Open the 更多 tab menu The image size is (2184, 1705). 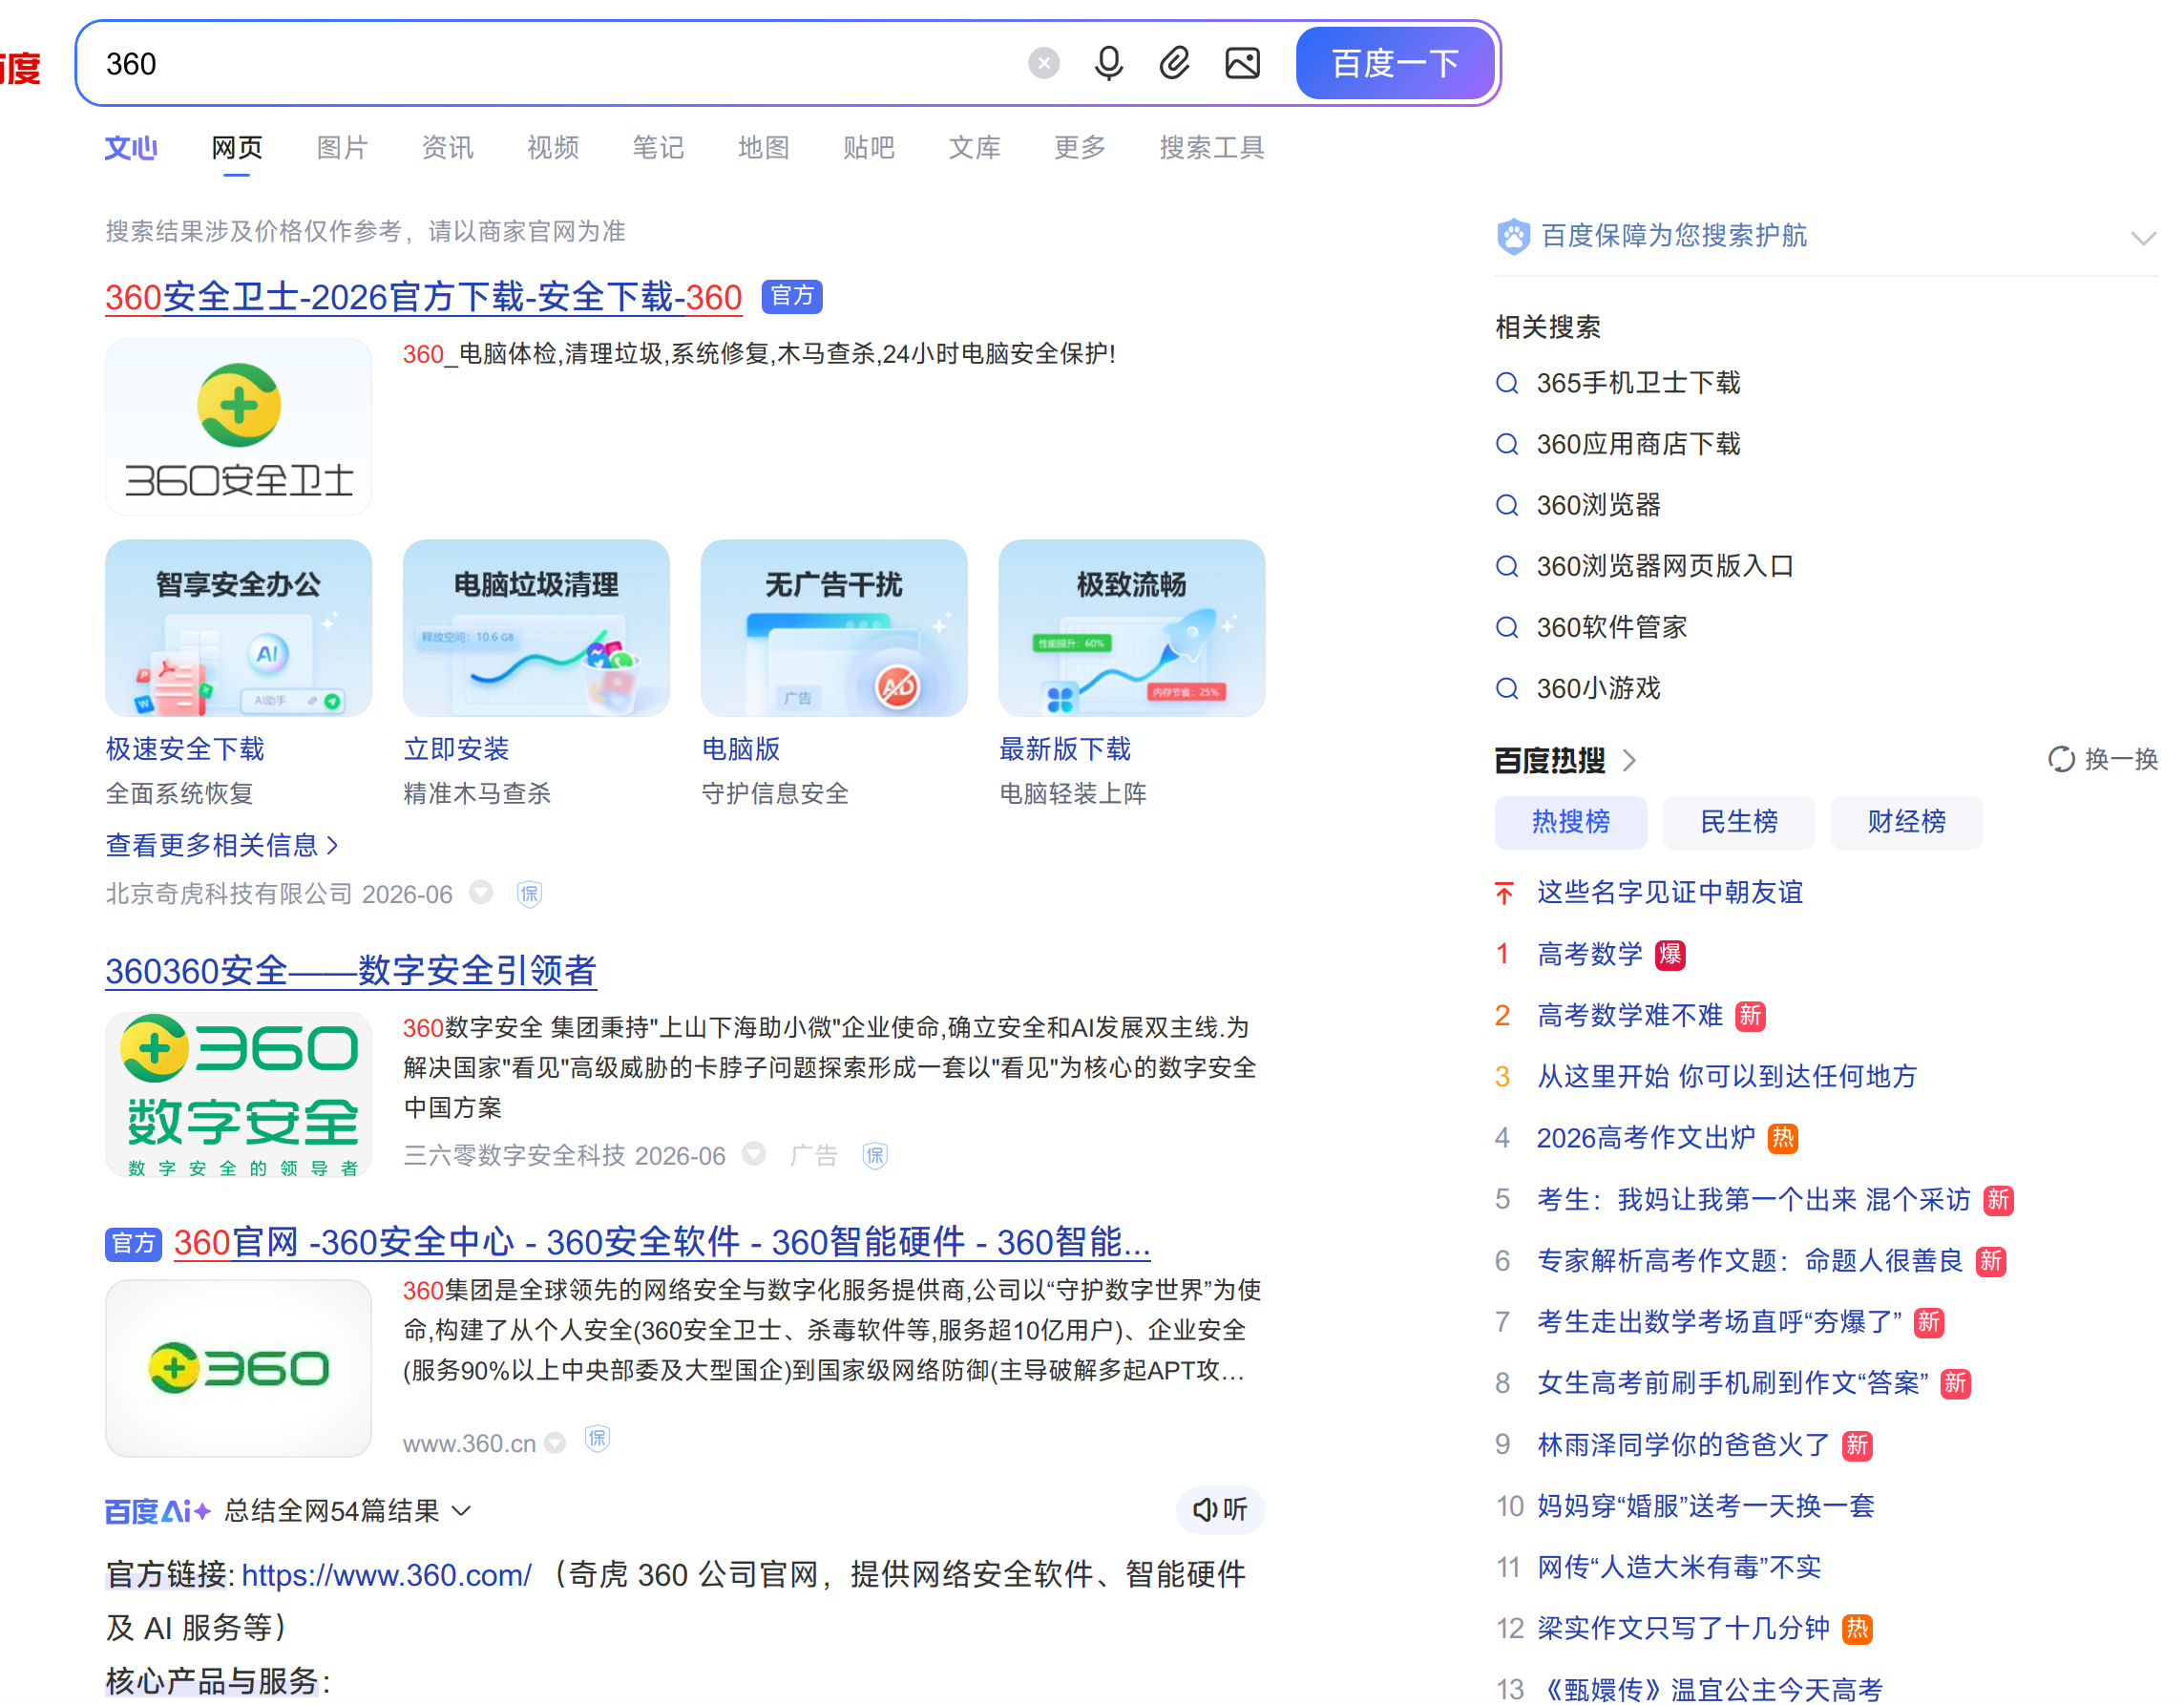coord(1079,148)
